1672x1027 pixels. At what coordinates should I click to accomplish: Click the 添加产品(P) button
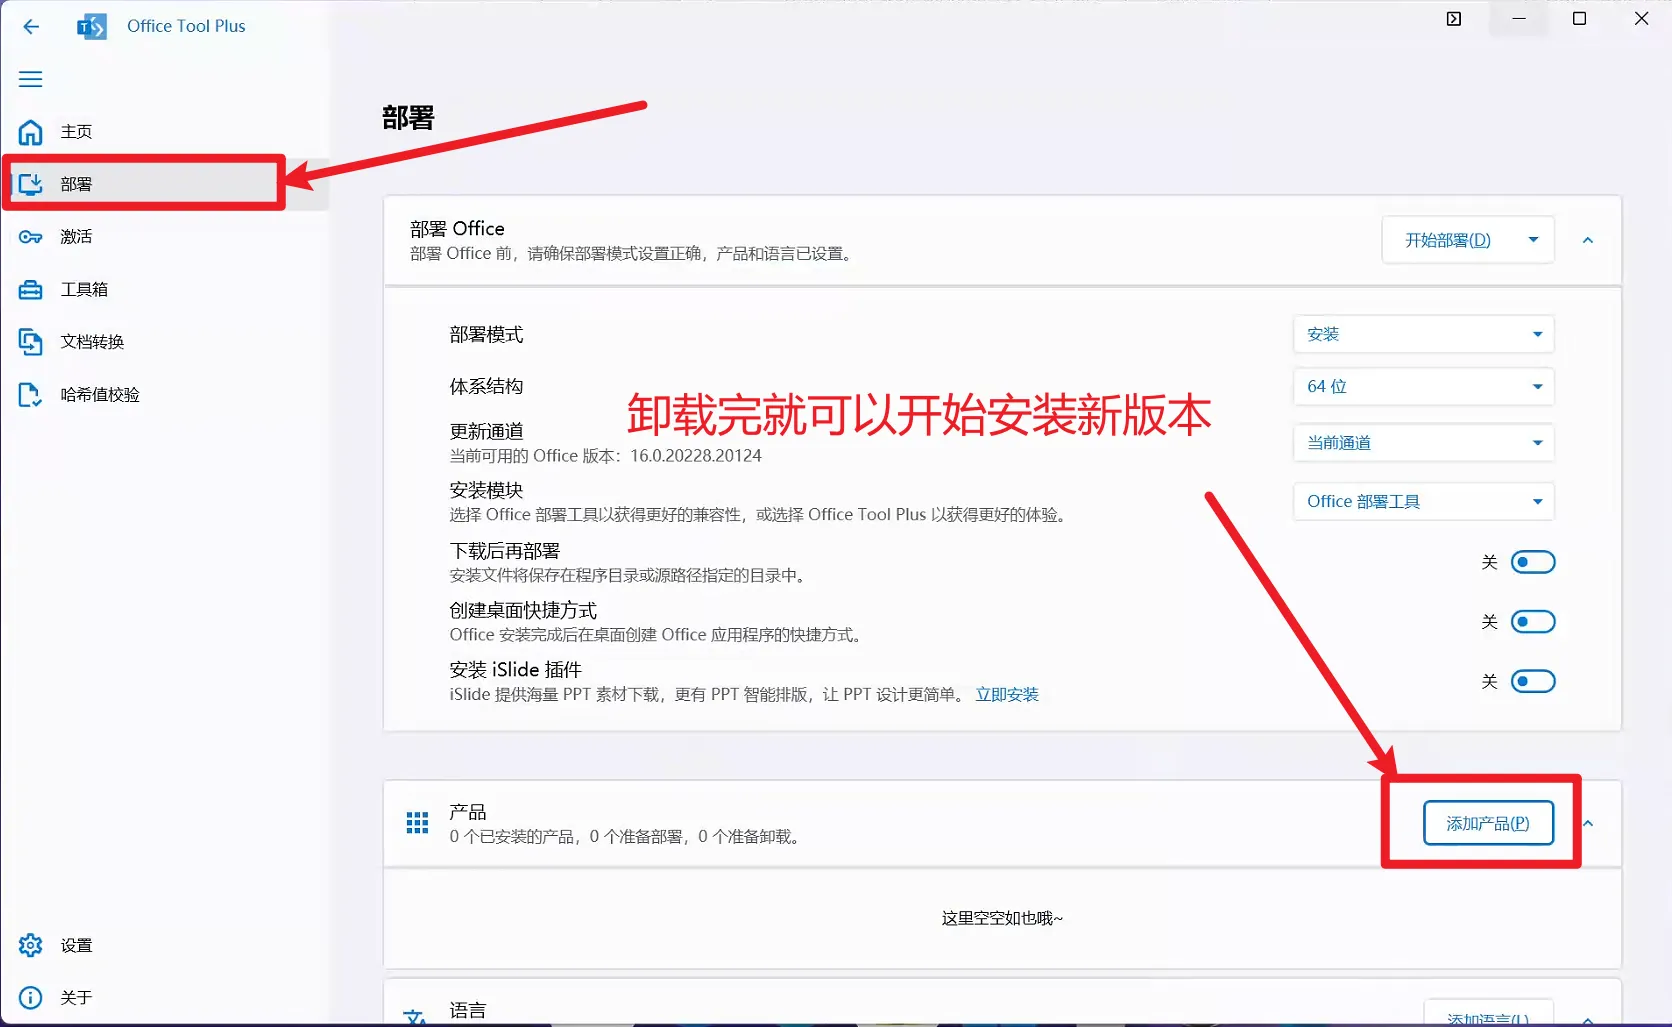coord(1488,823)
